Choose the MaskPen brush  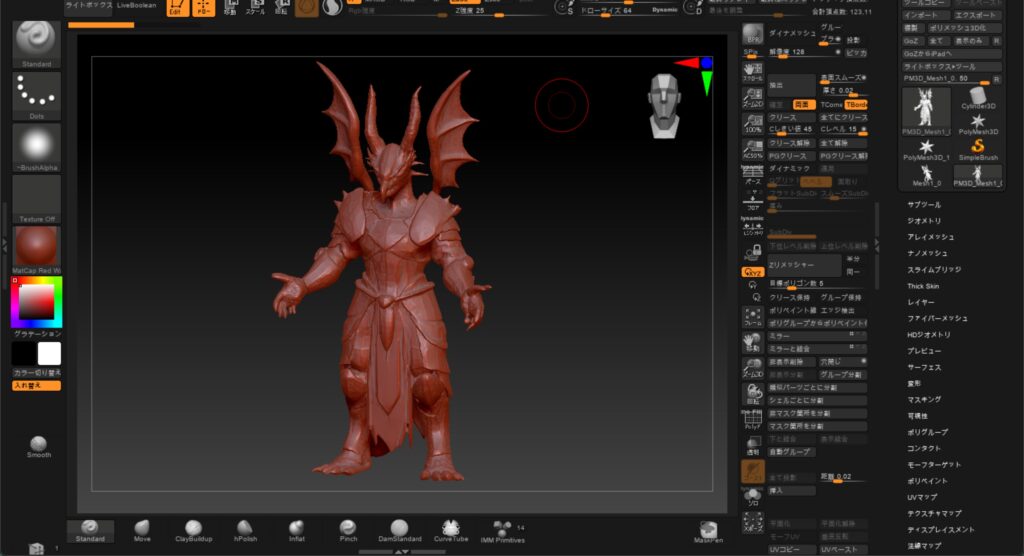pyautogui.click(x=708, y=532)
